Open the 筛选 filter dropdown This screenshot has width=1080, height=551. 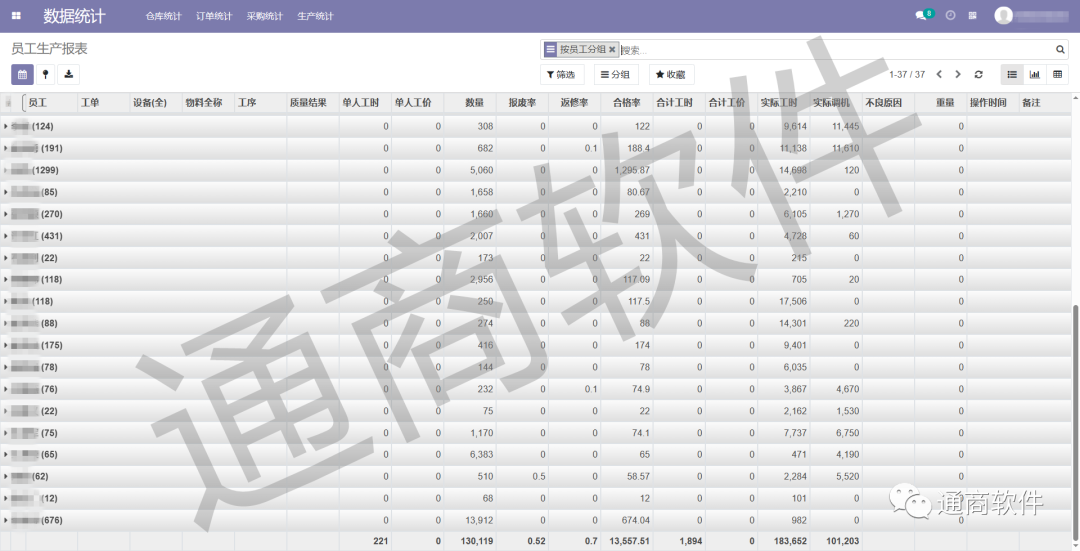pos(562,75)
